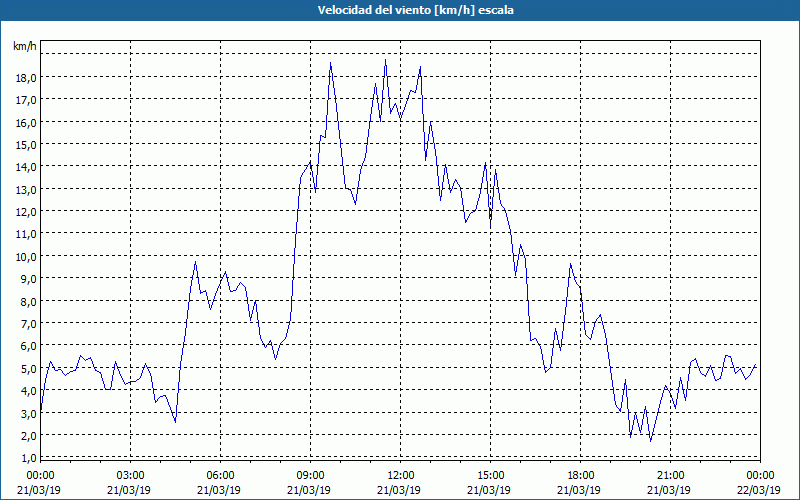This screenshot has height=500, width=800.
Task: Click the 10,0 y-axis value
Action: click(x=26, y=257)
